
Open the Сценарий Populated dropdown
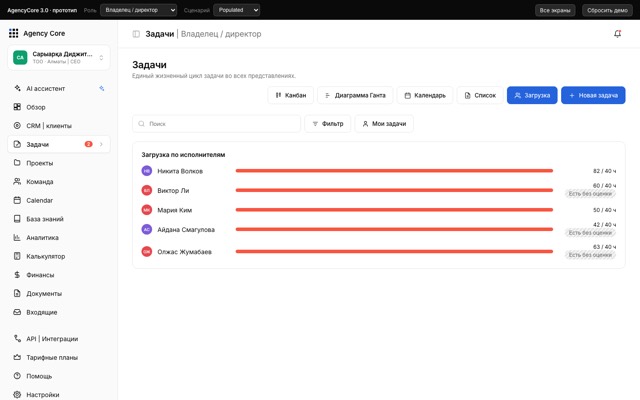pyautogui.click(x=237, y=10)
